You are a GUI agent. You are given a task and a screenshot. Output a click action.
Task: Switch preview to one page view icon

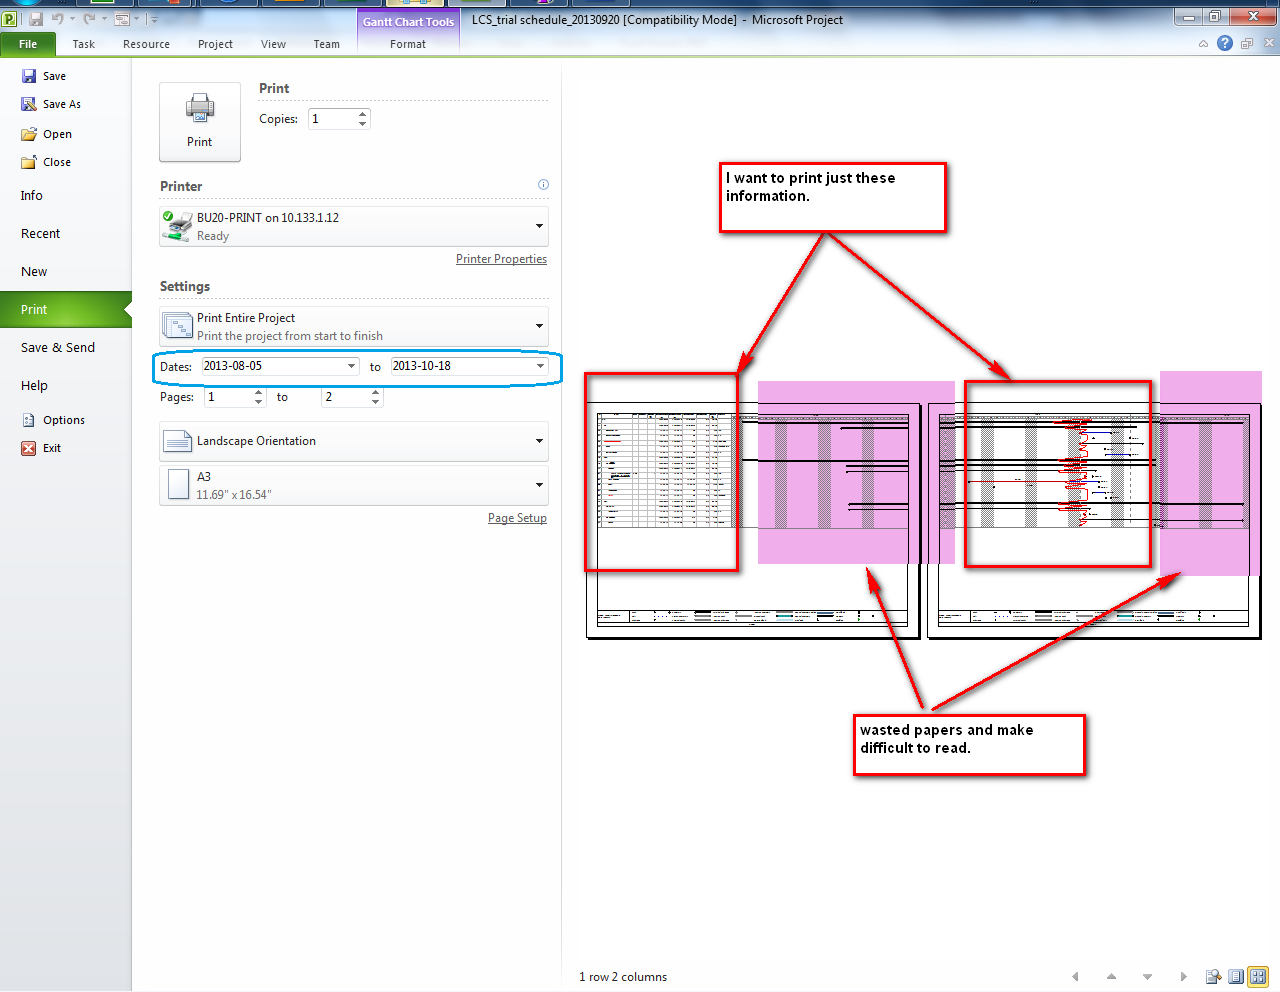(x=1235, y=976)
